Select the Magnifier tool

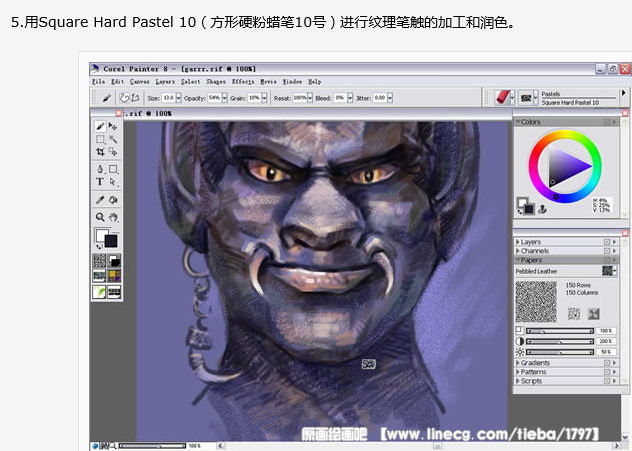pyautogui.click(x=100, y=217)
